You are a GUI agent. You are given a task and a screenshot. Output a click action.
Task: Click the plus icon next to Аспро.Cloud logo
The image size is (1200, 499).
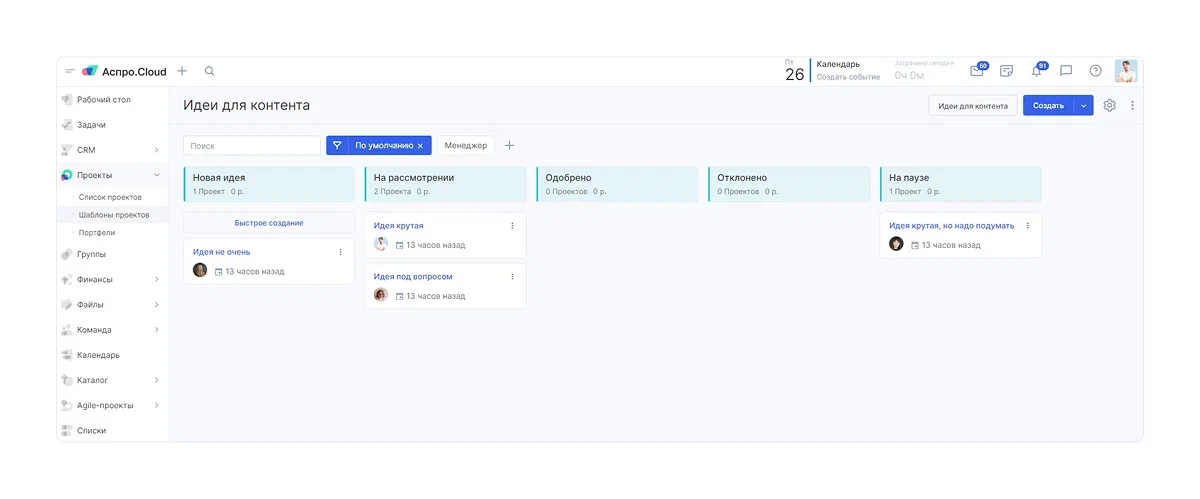(x=182, y=71)
